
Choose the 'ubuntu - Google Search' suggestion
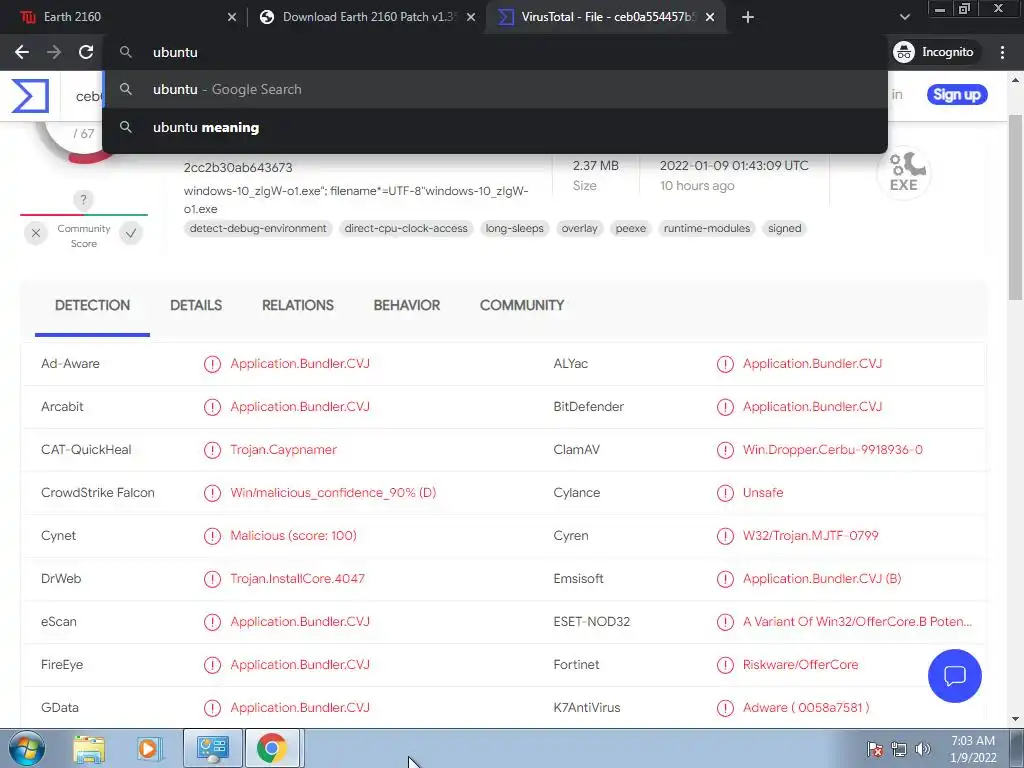point(494,89)
